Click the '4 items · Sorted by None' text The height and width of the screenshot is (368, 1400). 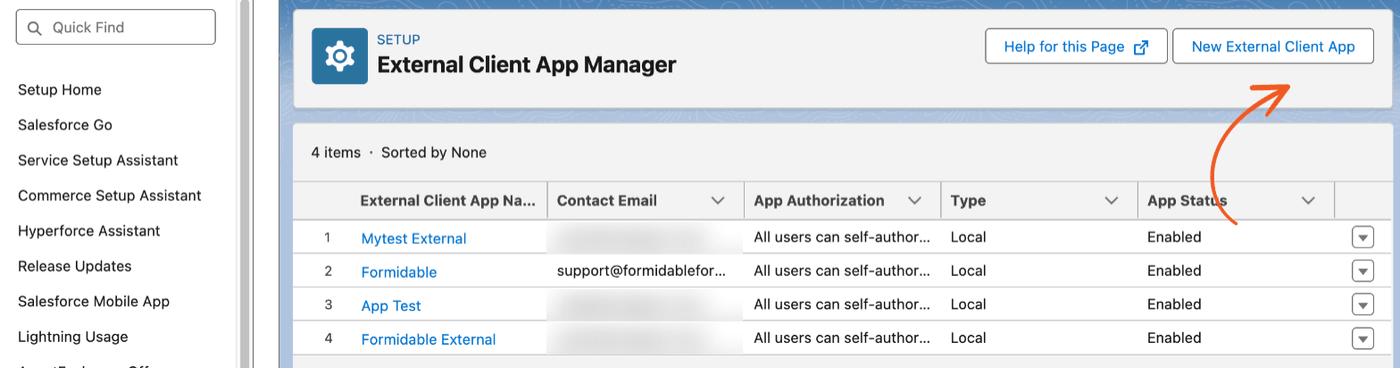click(x=399, y=153)
